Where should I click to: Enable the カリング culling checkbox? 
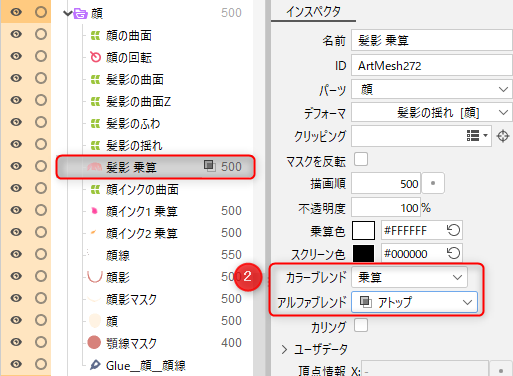click(361, 325)
